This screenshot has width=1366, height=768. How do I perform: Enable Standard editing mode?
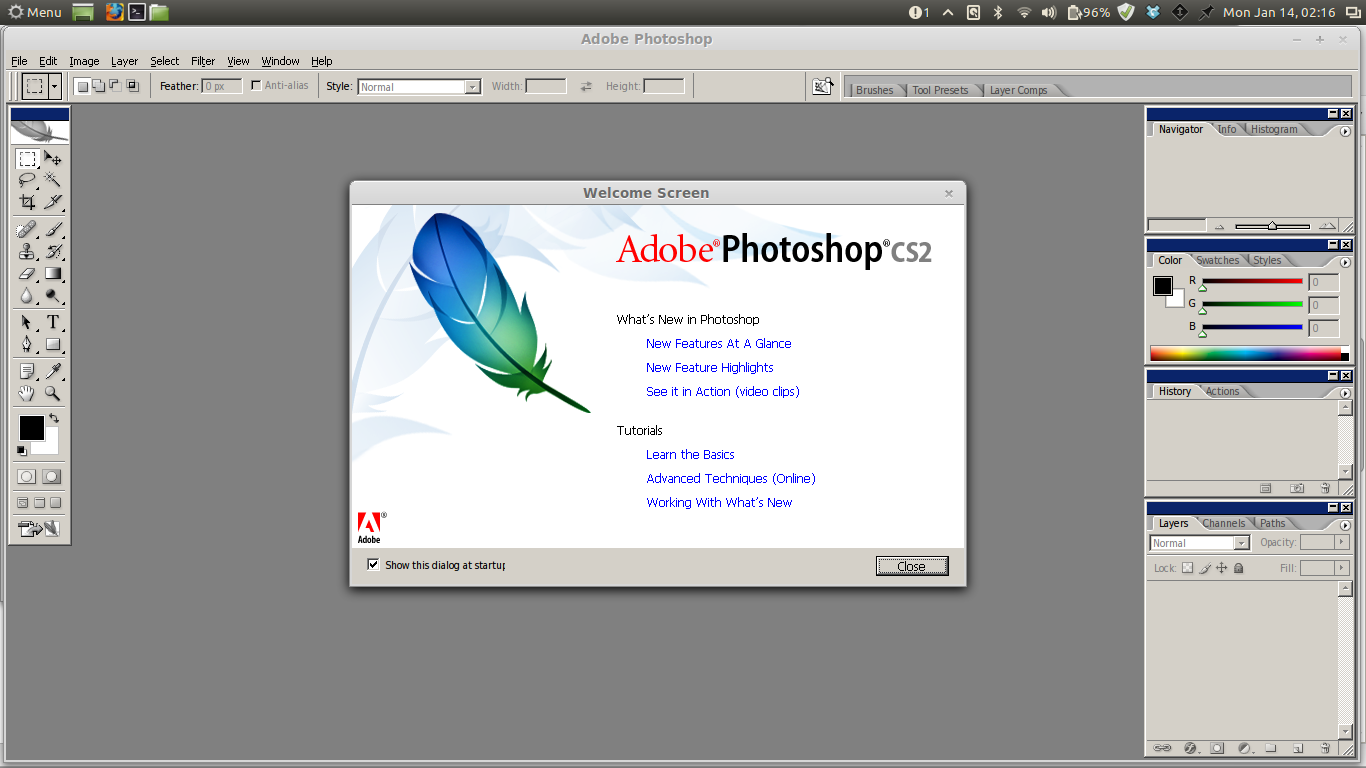[x=27, y=477]
